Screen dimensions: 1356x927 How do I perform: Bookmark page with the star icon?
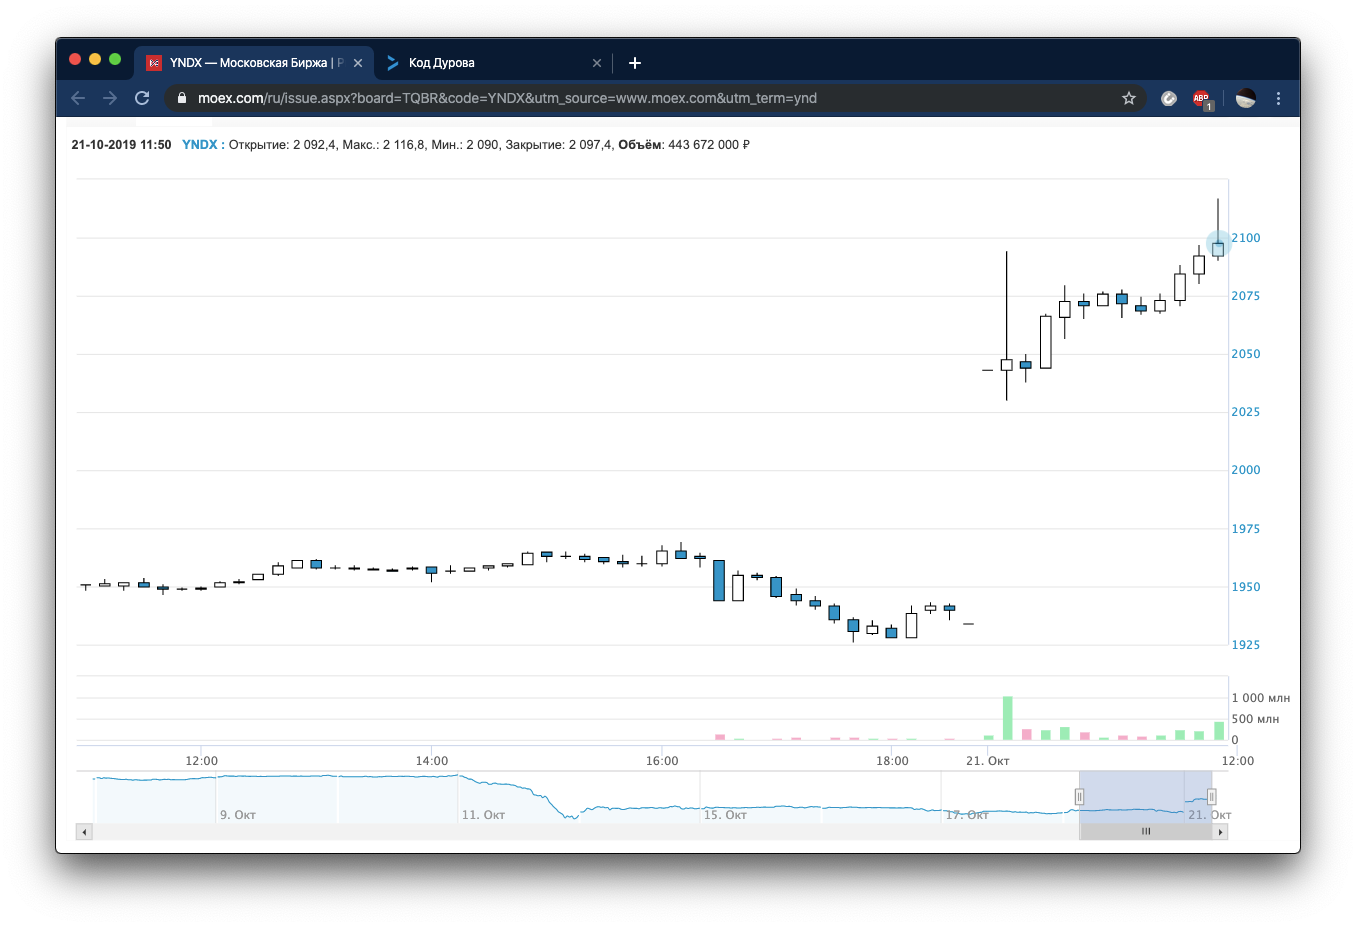click(1129, 98)
